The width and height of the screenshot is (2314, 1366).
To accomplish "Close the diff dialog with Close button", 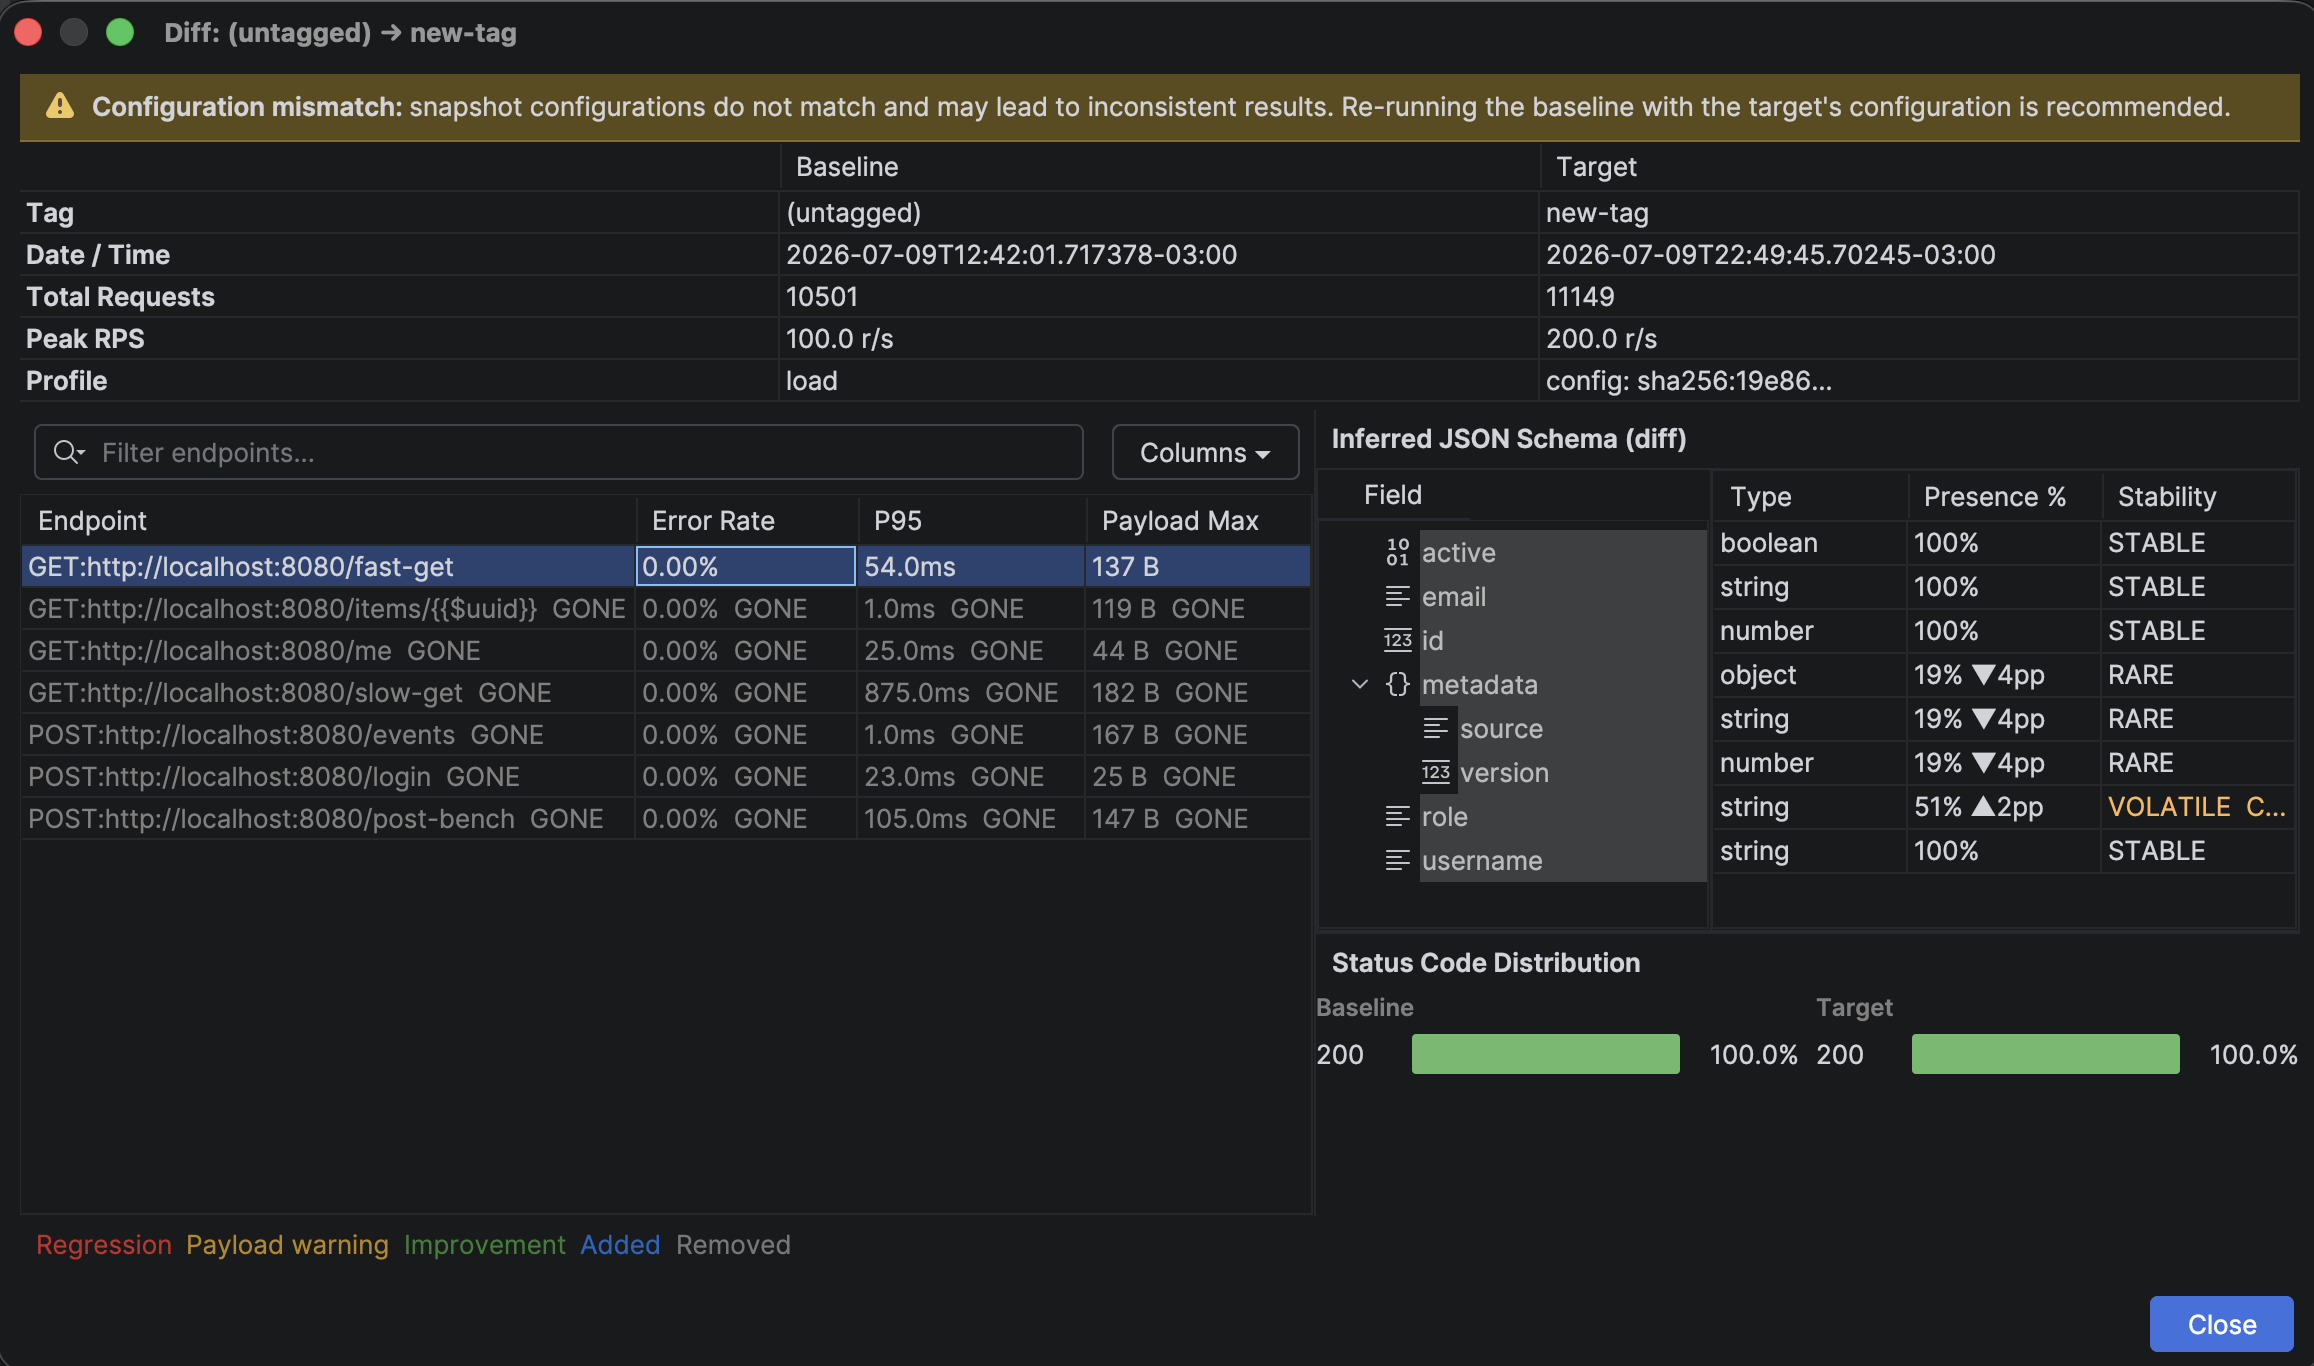I will point(2221,1324).
